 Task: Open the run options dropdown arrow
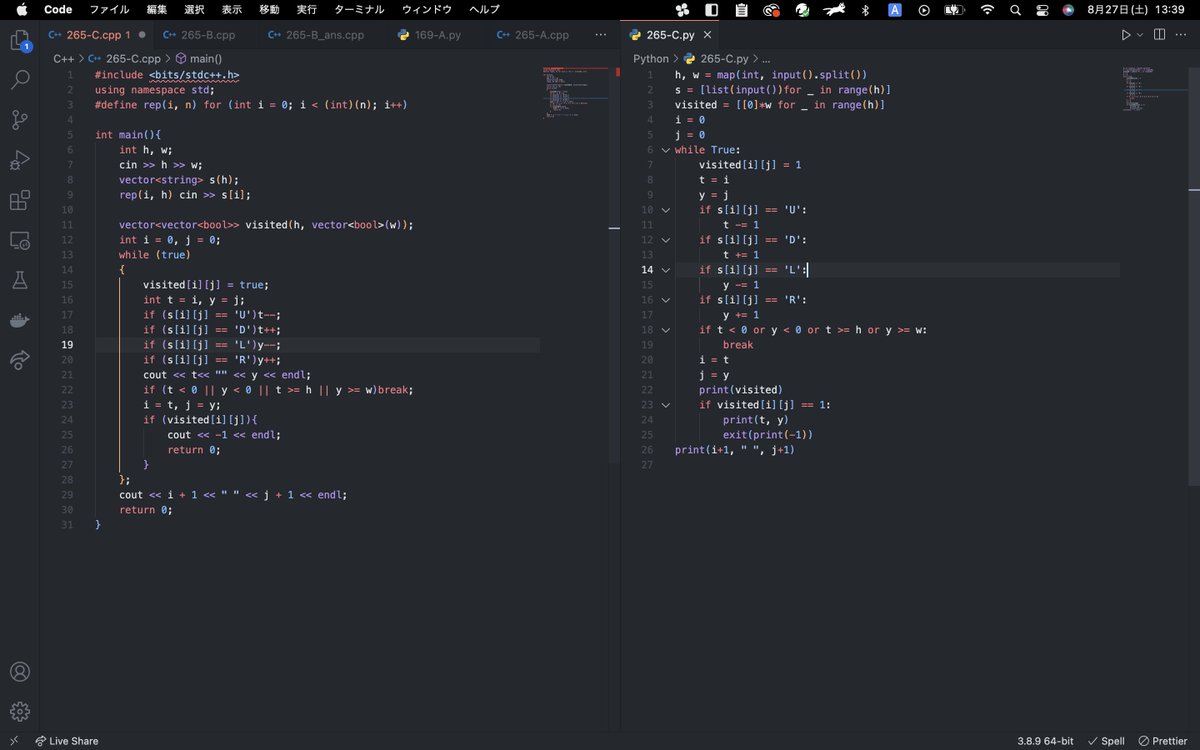[1140, 34]
